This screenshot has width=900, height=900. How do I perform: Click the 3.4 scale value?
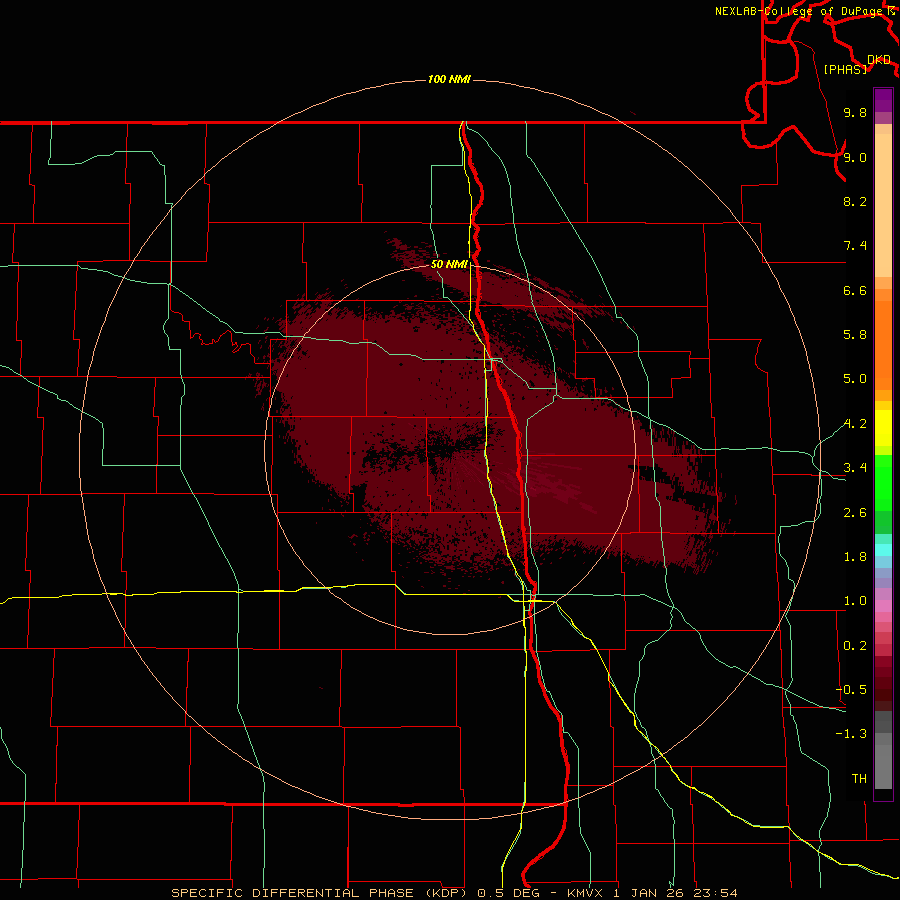pos(855,468)
